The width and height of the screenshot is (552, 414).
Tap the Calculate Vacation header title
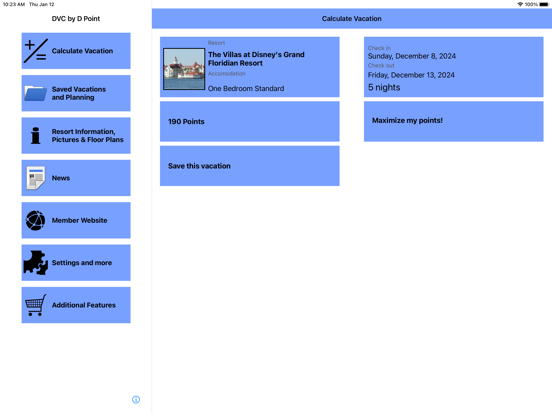click(352, 19)
